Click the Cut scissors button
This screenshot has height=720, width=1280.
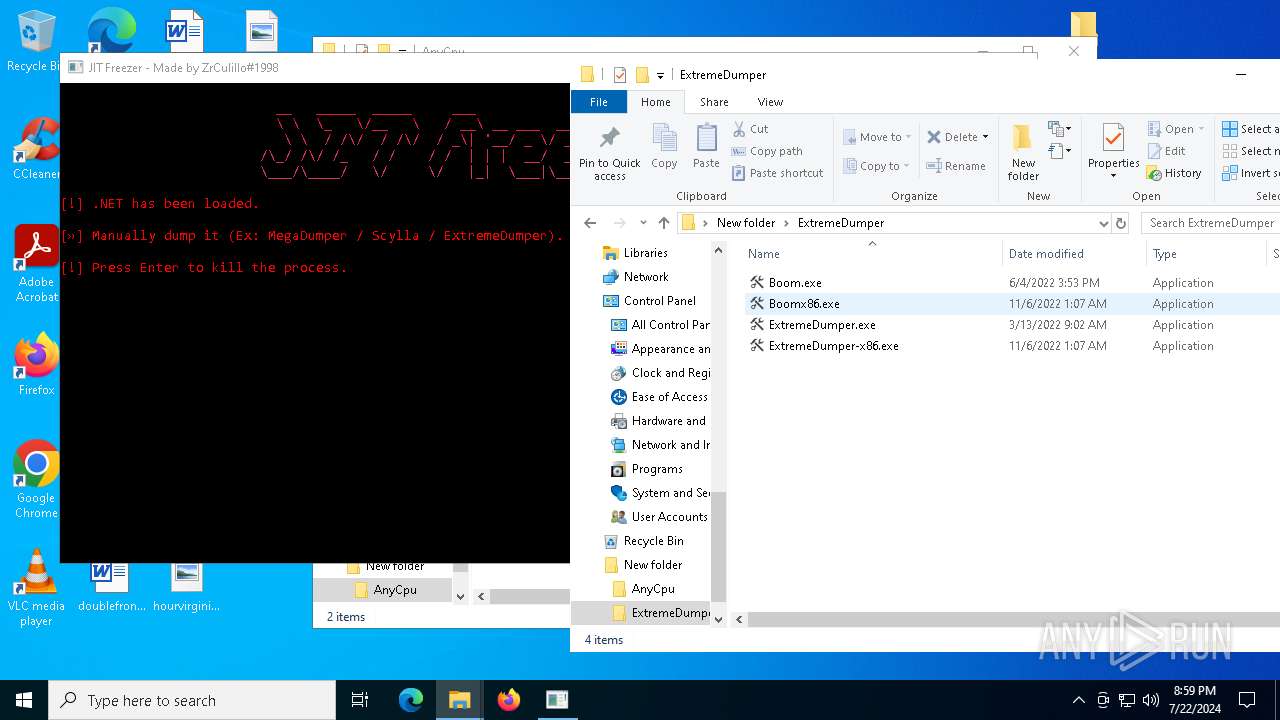pos(750,129)
